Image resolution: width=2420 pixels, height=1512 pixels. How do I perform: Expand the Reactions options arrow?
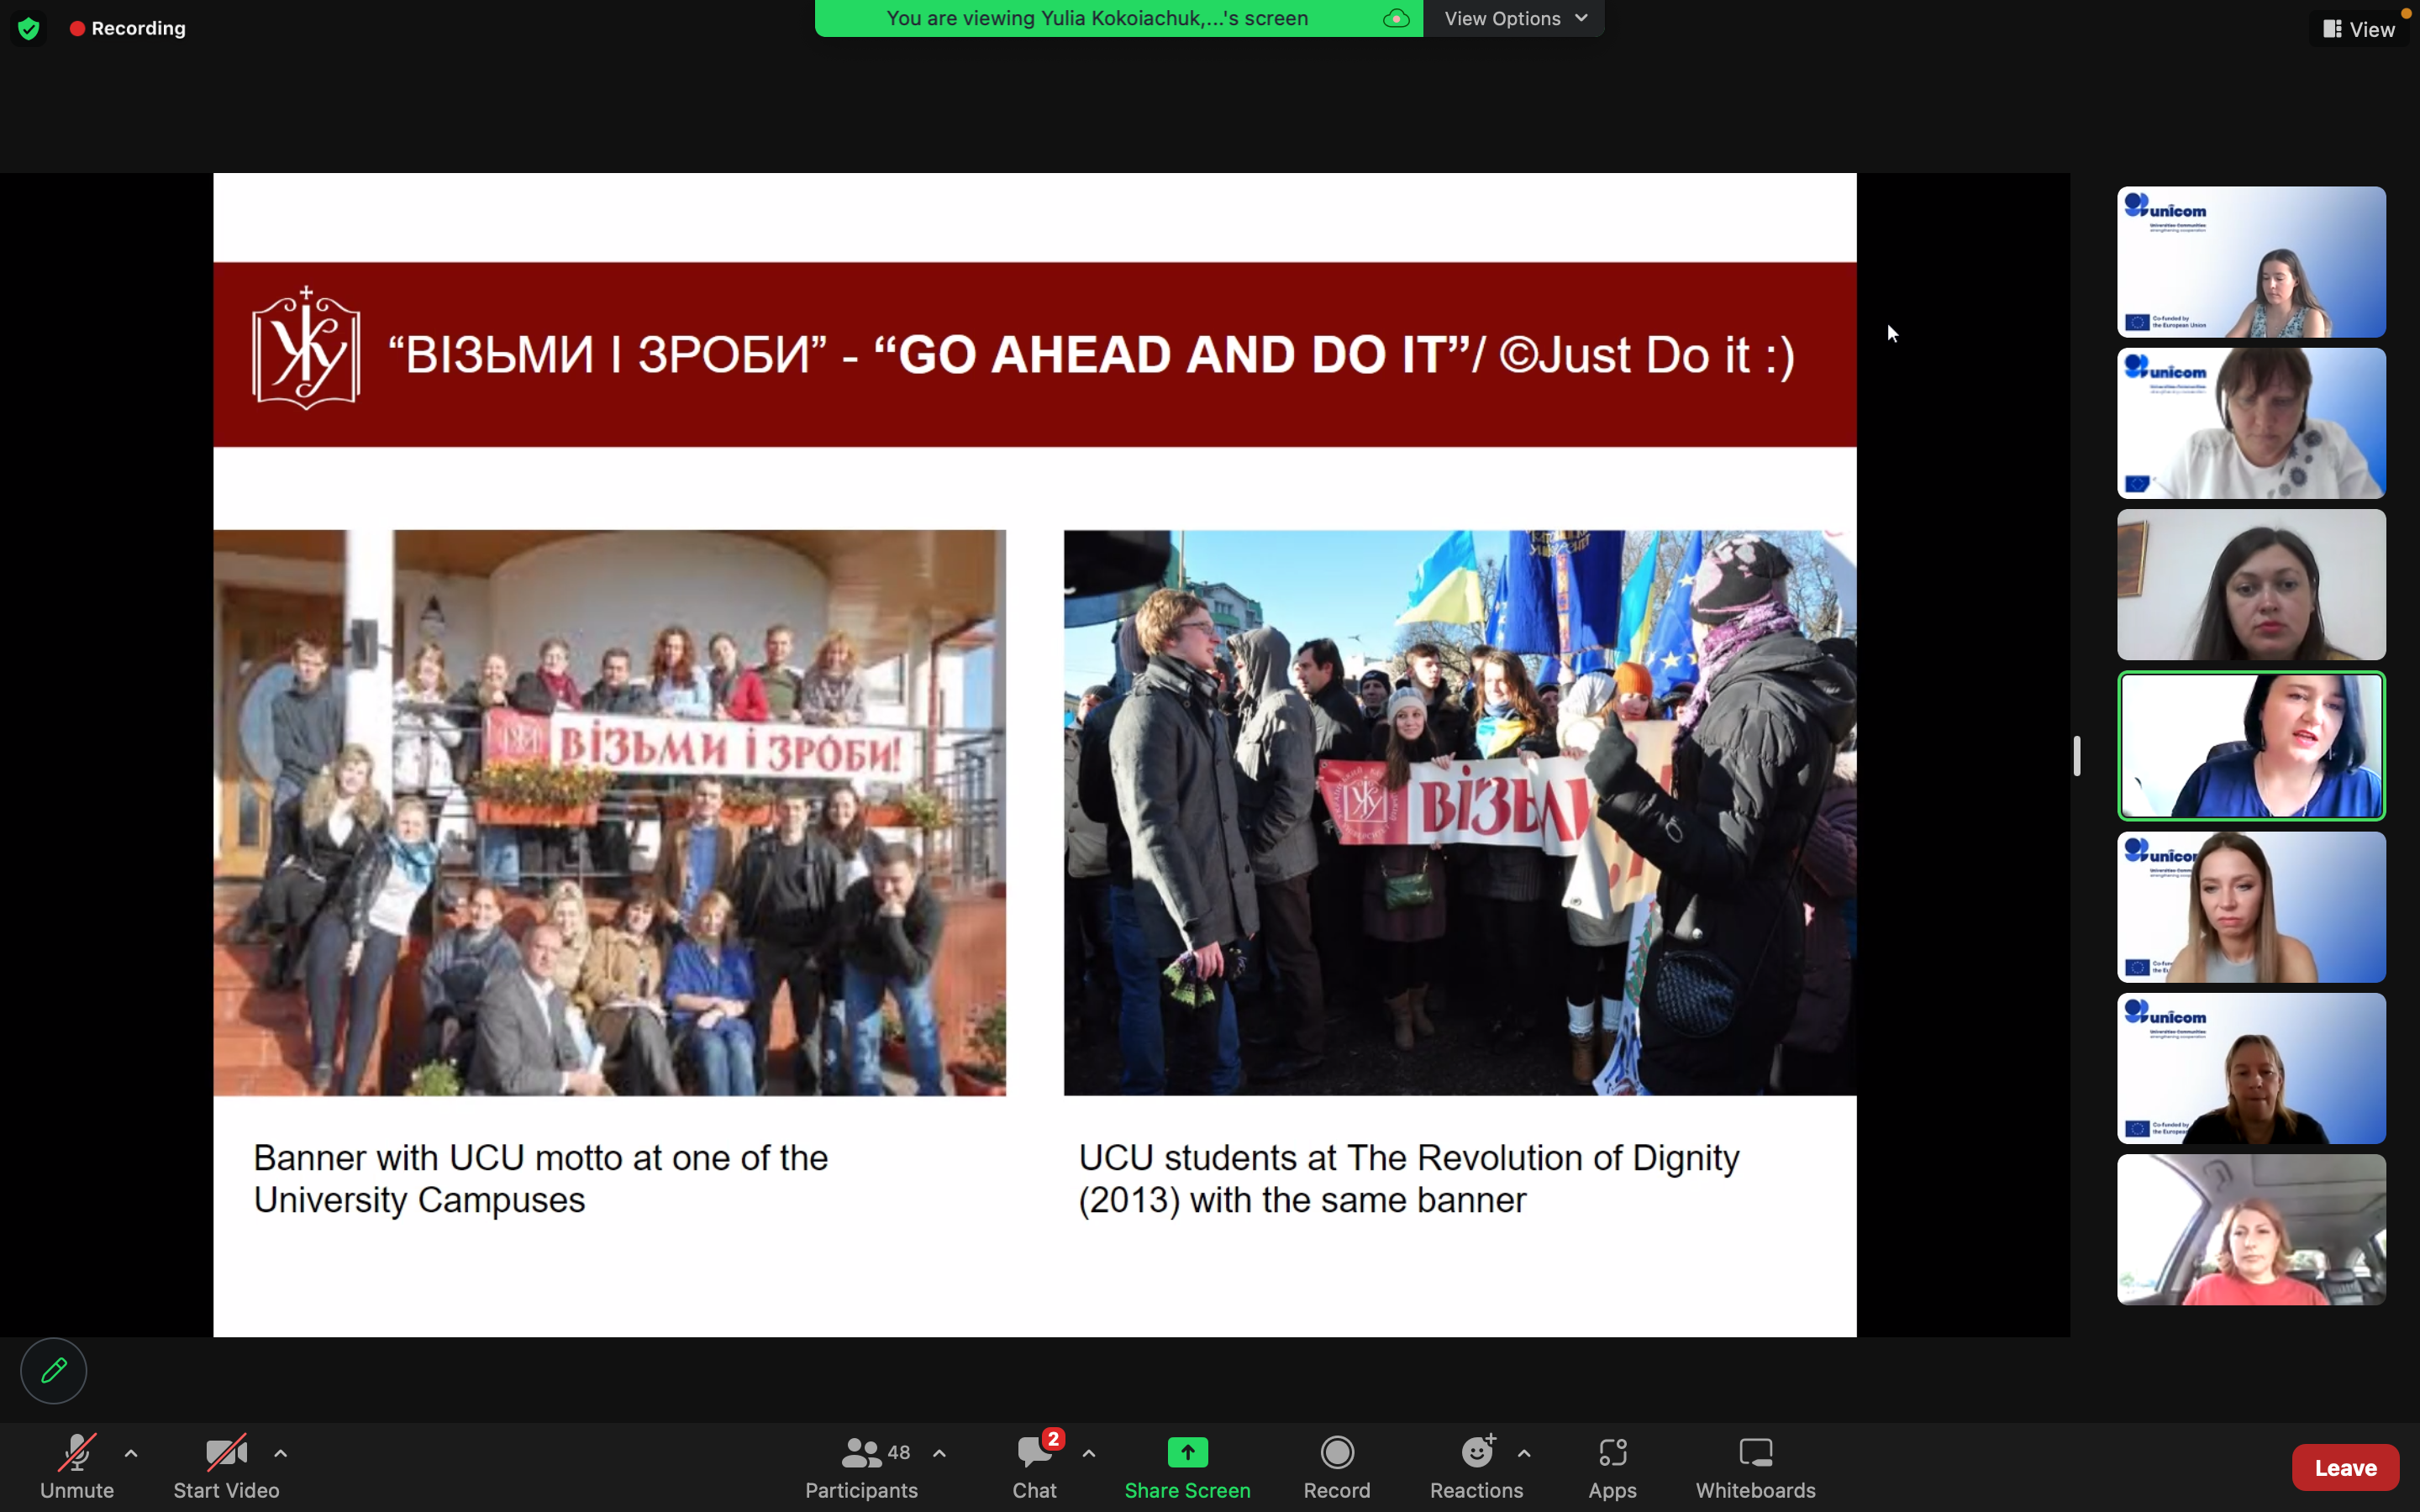[x=1524, y=1453]
